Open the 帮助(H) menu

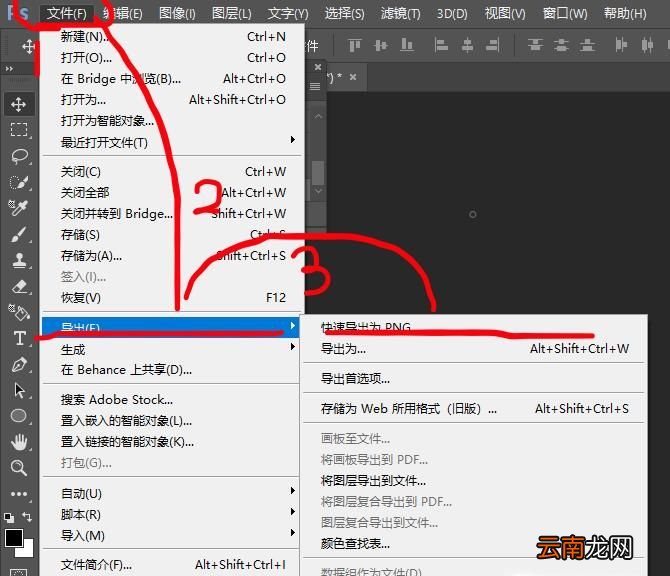[x=625, y=14]
